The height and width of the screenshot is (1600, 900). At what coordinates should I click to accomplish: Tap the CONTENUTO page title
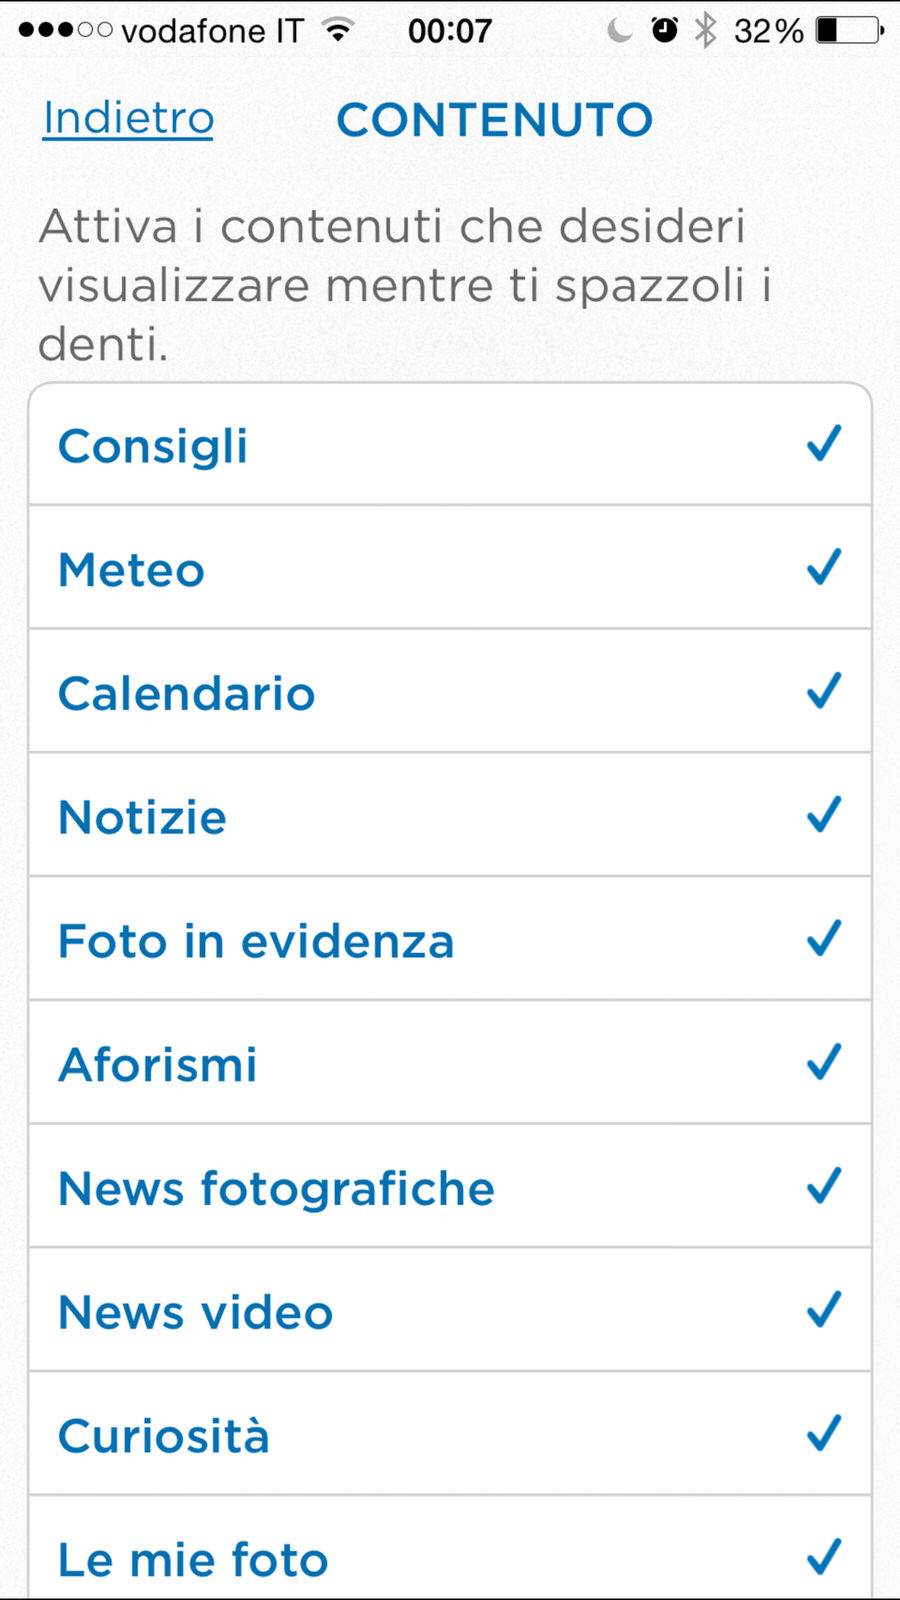[x=494, y=120]
